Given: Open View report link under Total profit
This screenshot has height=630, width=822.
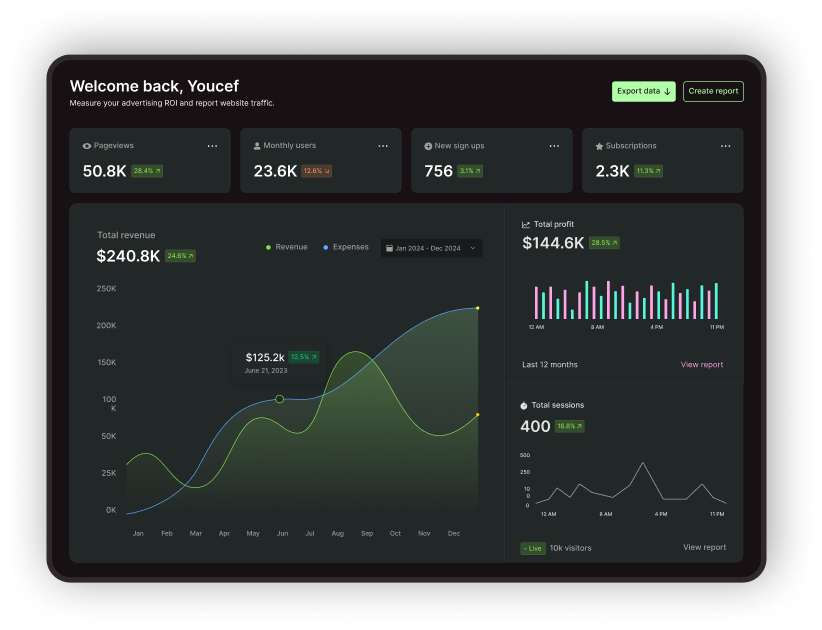Looking at the screenshot, I should click(x=701, y=364).
